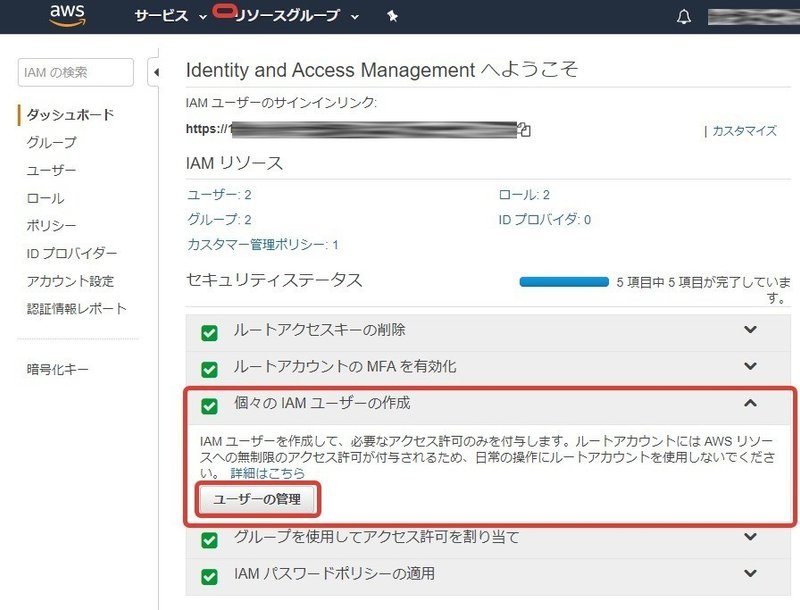The height and width of the screenshot is (610, 800).
Task: Open the ID プロバイダ: 0 resource link
Action: pyautogui.click(x=544, y=220)
